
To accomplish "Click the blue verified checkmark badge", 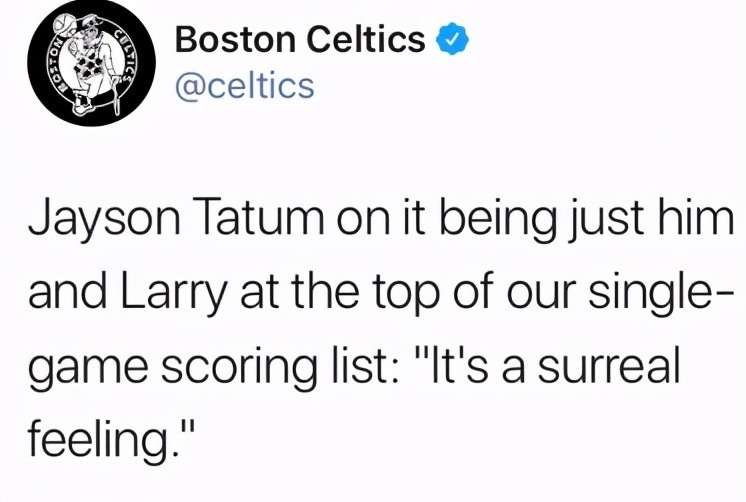I will pos(452,39).
